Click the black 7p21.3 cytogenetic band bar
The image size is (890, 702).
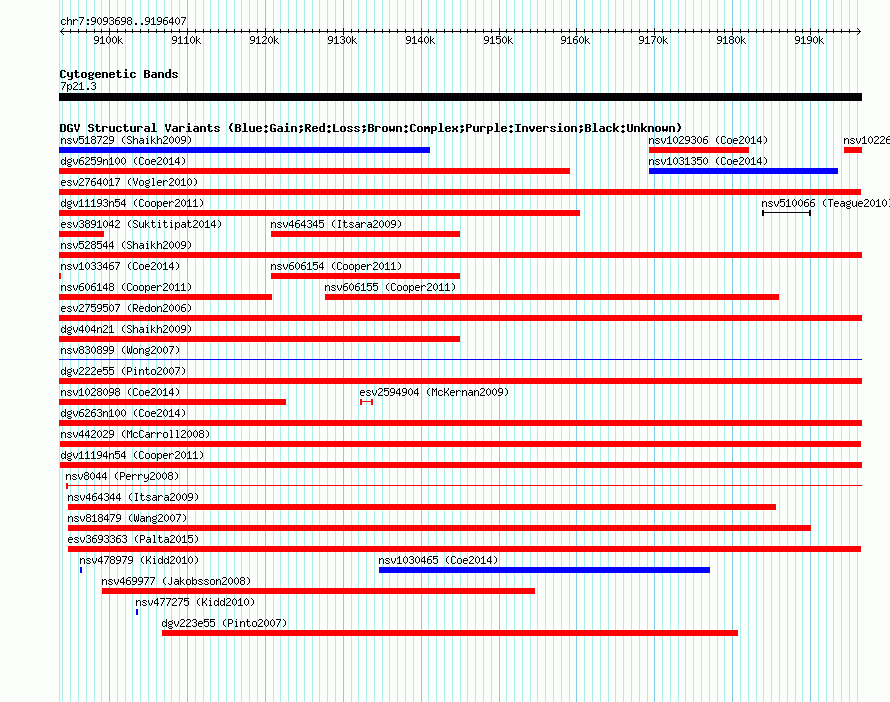click(460, 97)
